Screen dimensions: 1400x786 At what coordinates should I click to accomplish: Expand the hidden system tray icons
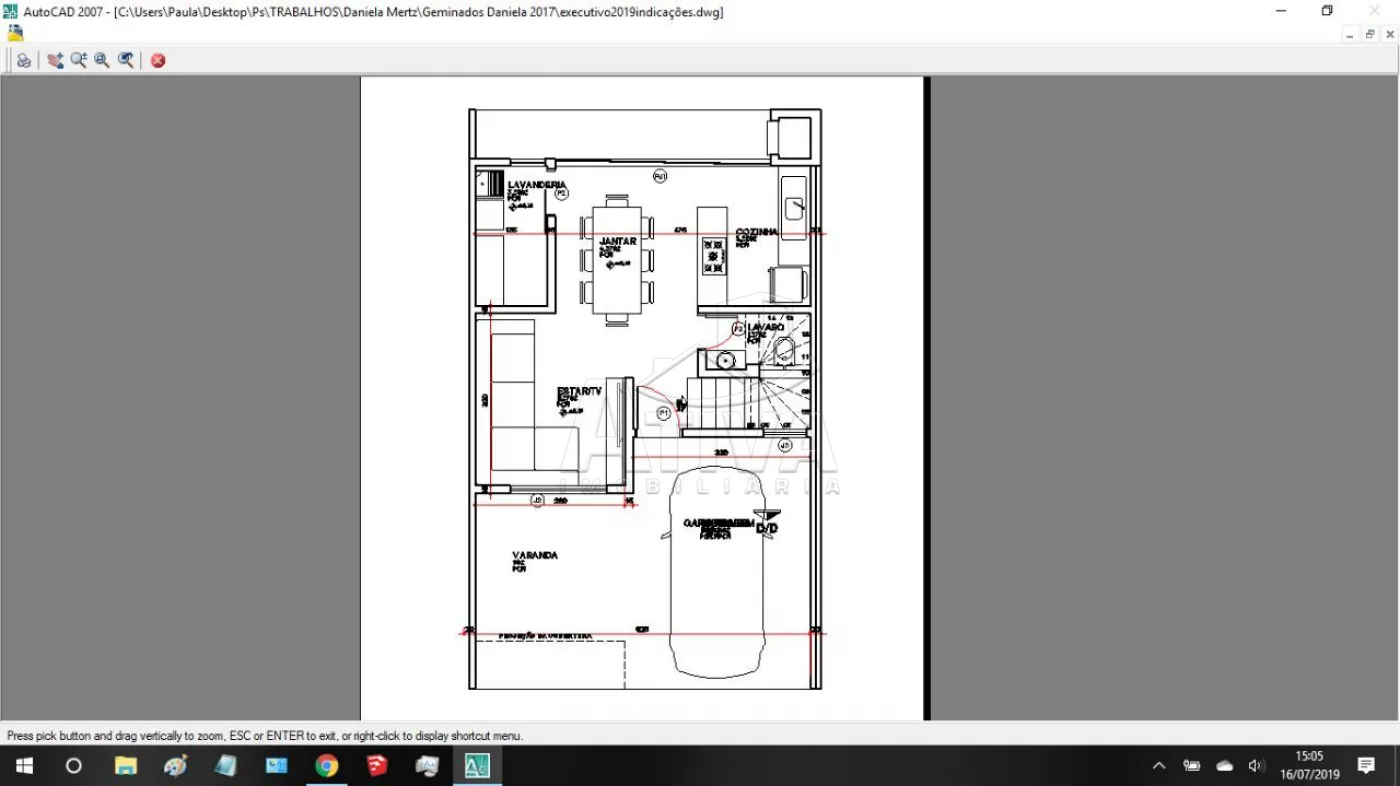(x=1159, y=766)
